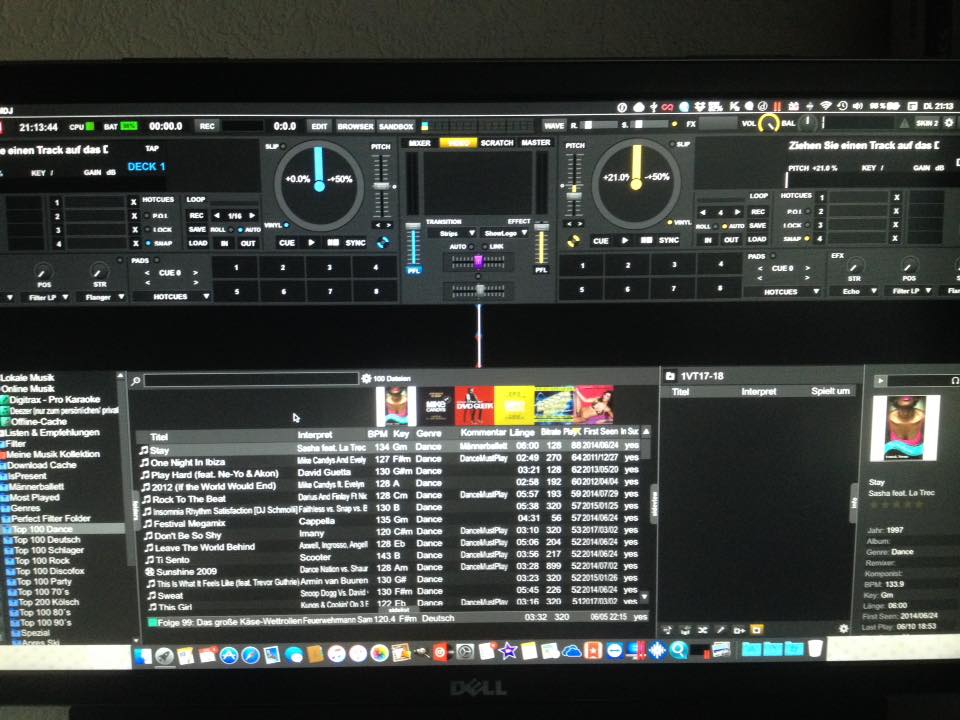This screenshot has height=720, width=960.
Task: Click the browser search input field
Action: (251, 380)
